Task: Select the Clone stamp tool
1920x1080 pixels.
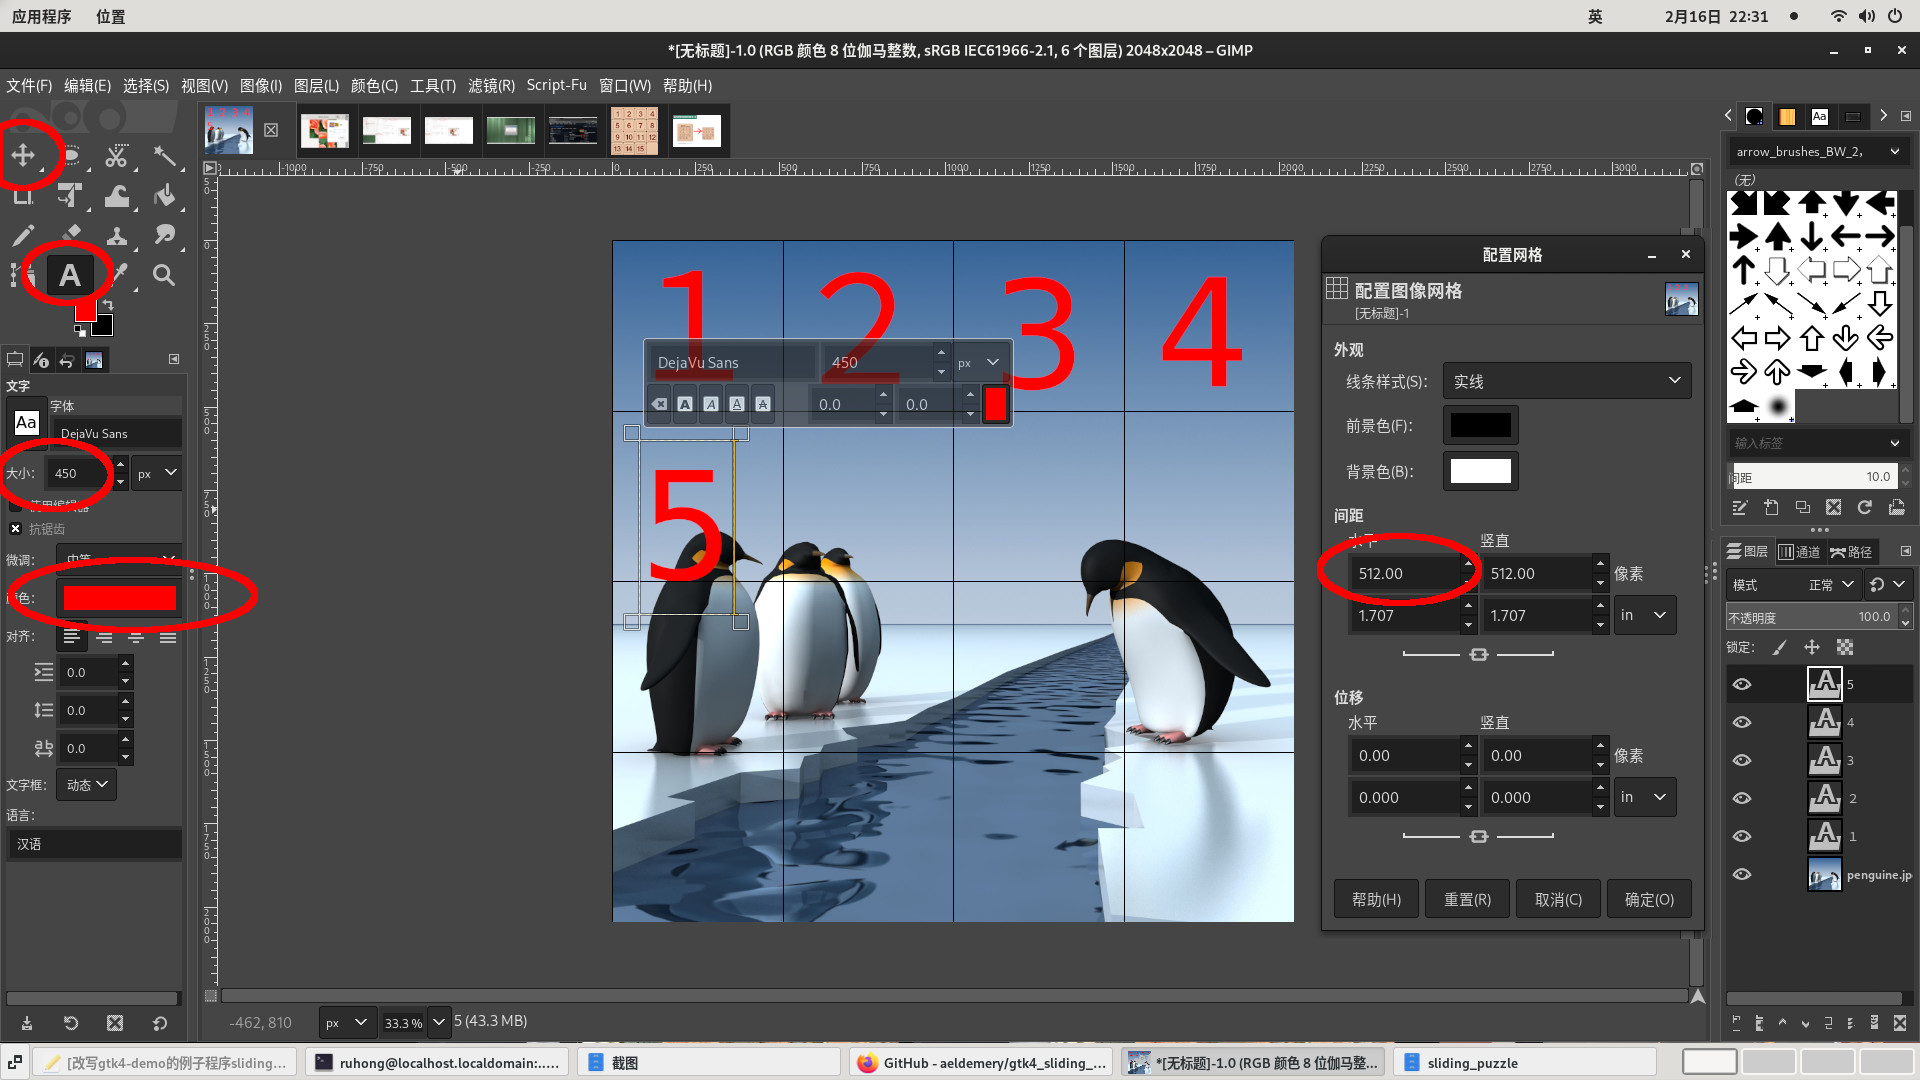Action: pyautogui.click(x=117, y=236)
